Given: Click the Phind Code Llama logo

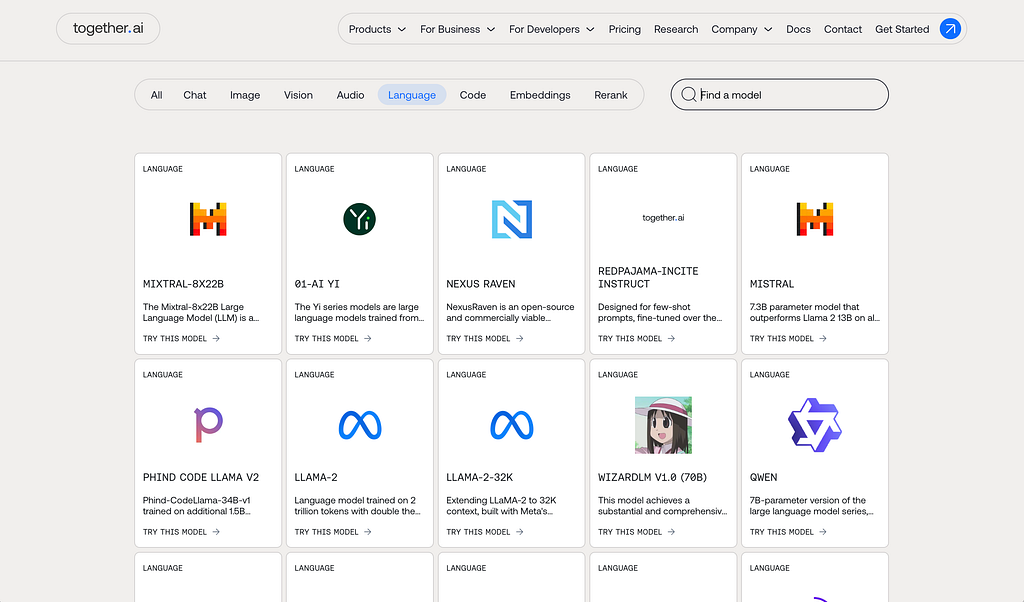Looking at the screenshot, I should tap(208, 424).
